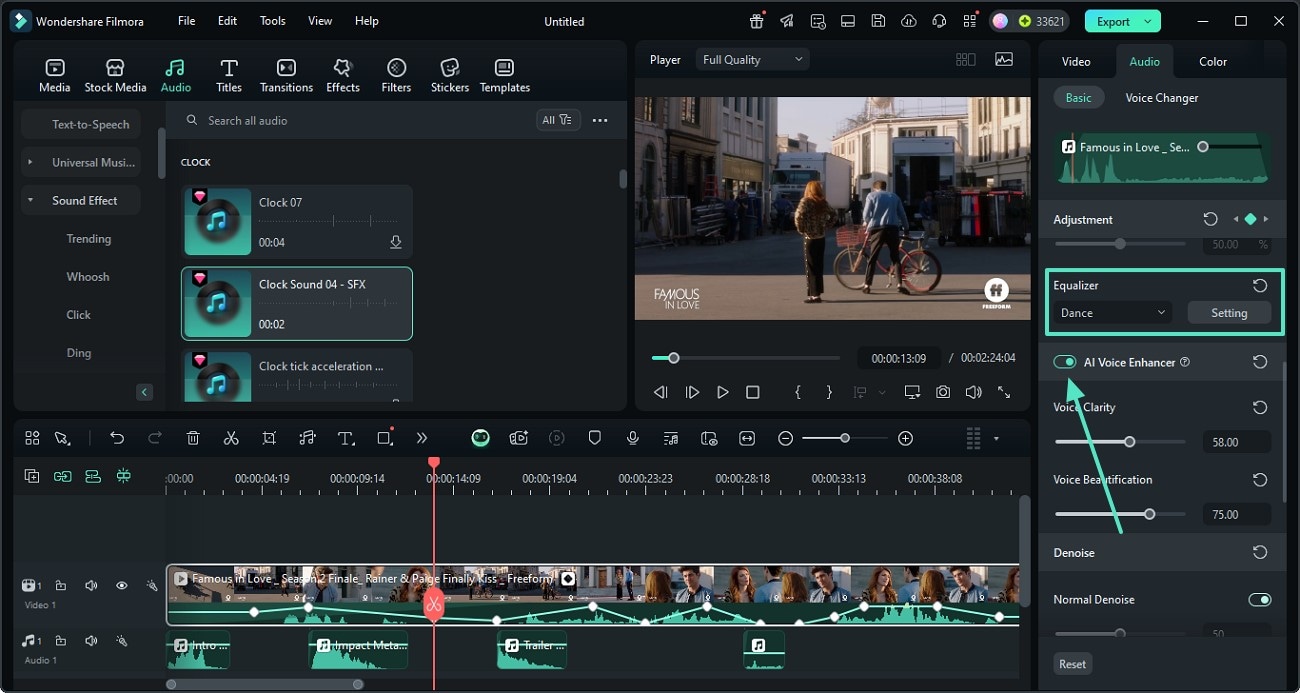
Task: Zoom out the timeline with minus icon
Action: (x=786, y=438)
